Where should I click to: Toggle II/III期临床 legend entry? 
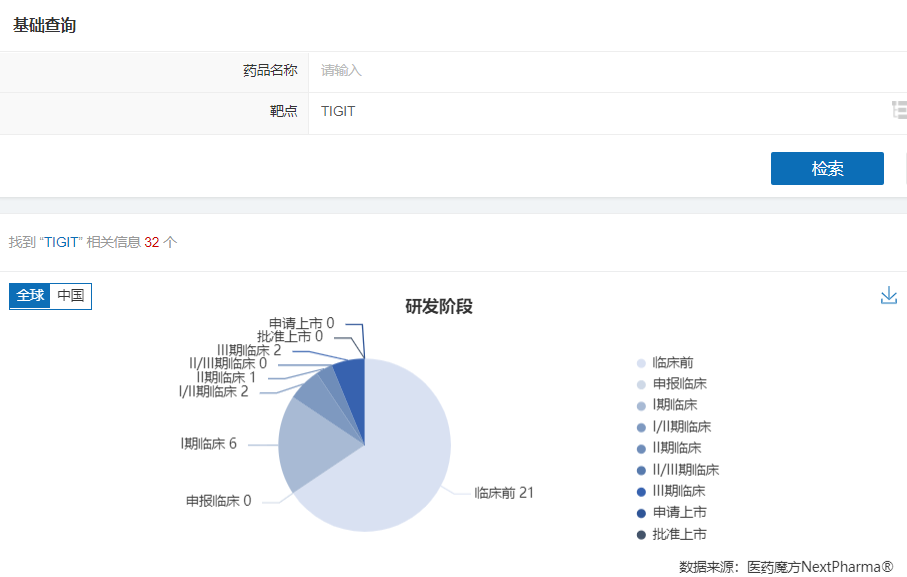click(x=677, y=469)
